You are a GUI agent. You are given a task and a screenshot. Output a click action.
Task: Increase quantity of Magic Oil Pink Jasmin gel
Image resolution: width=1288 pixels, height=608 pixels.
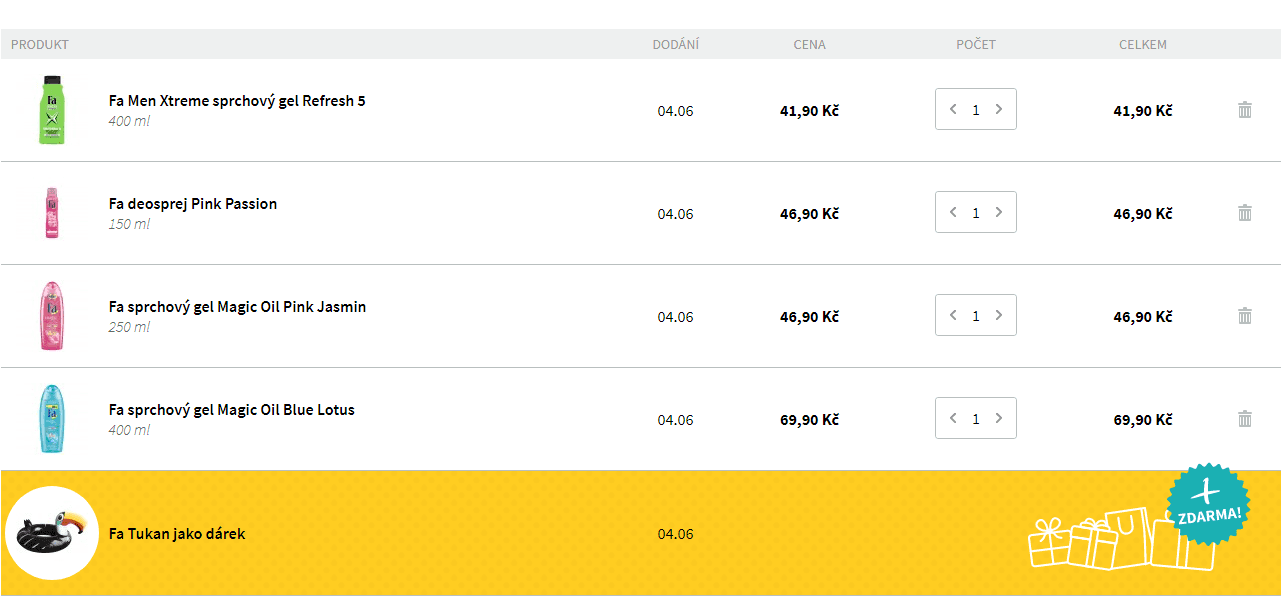(998, 315)
